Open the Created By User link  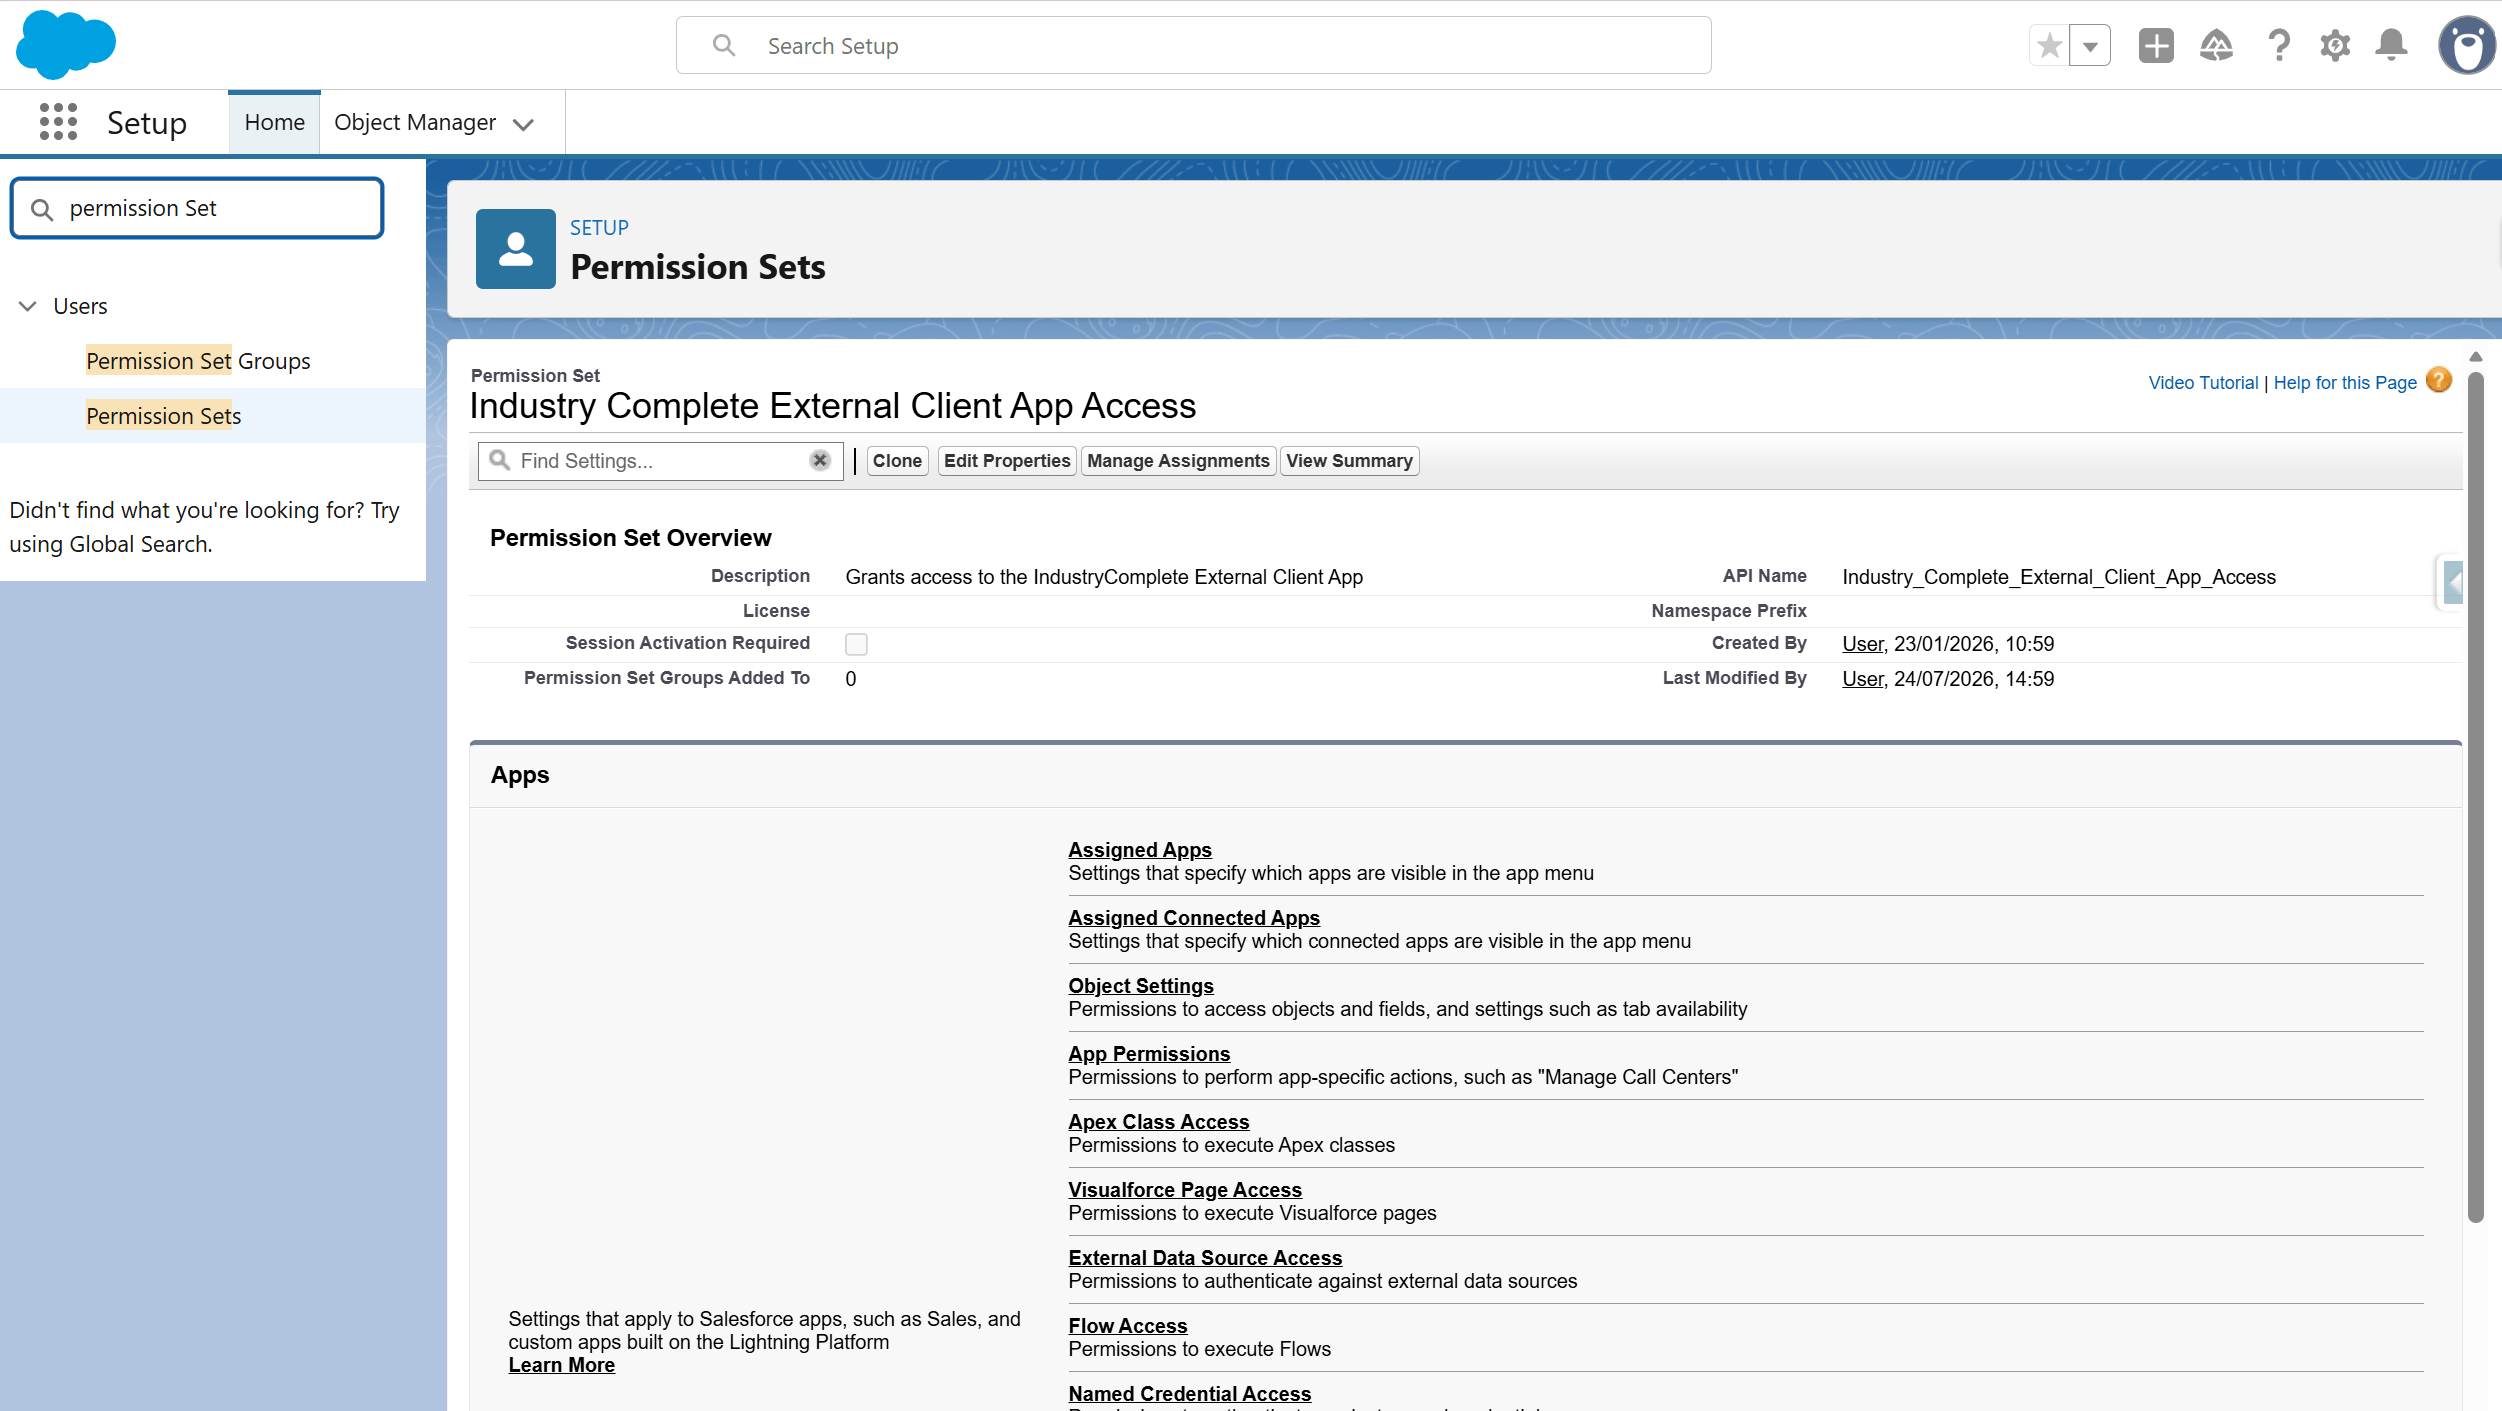coord(1863,644)
